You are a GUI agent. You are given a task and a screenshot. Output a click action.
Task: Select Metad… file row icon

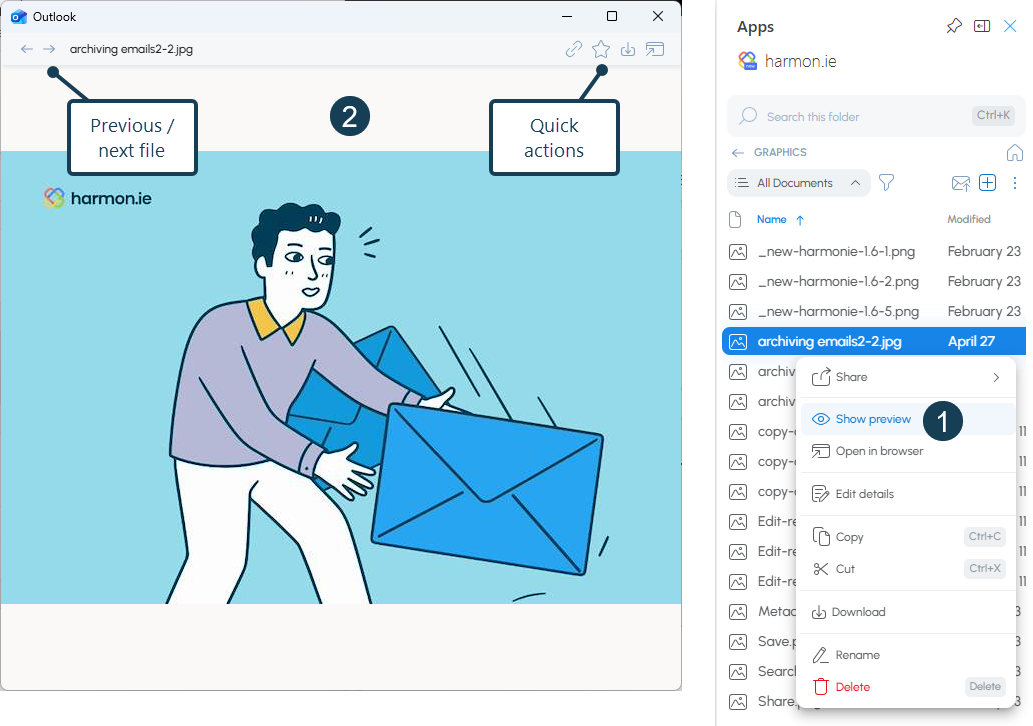[x=738, y=612]
